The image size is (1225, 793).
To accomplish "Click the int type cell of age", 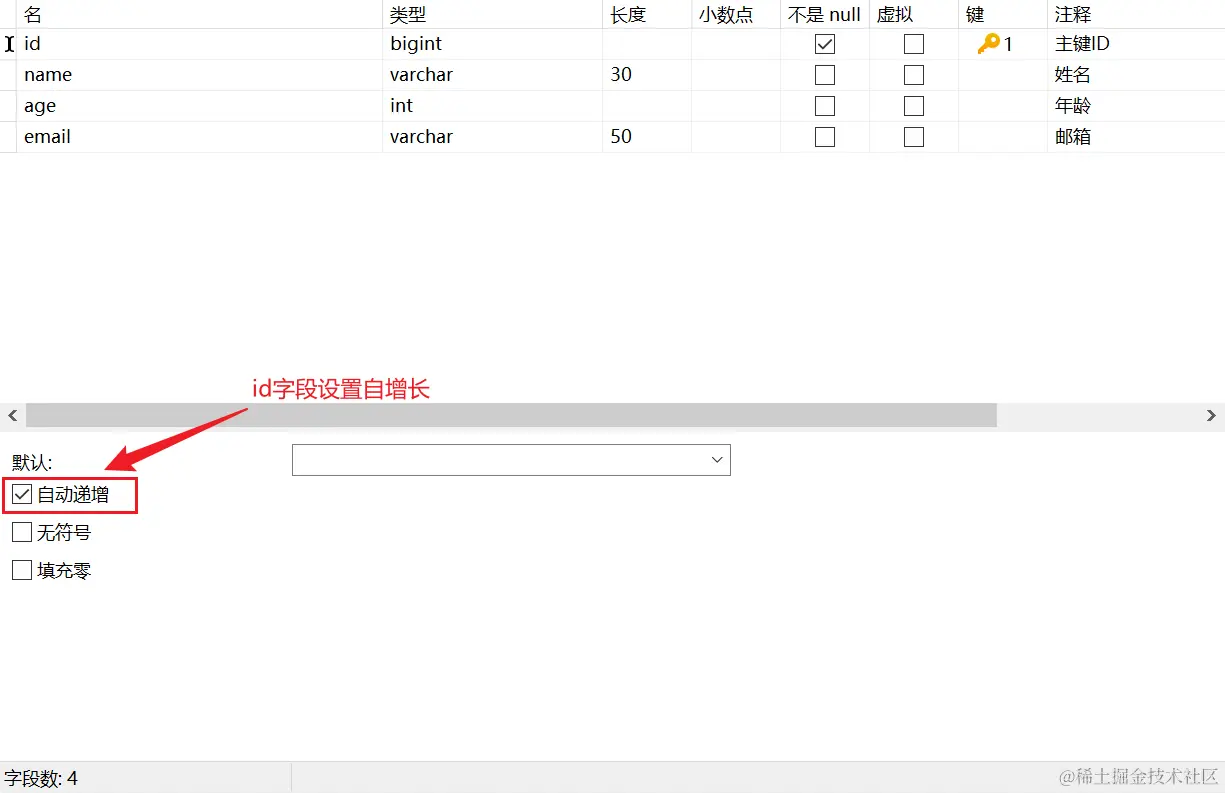I will coord(493,106).
